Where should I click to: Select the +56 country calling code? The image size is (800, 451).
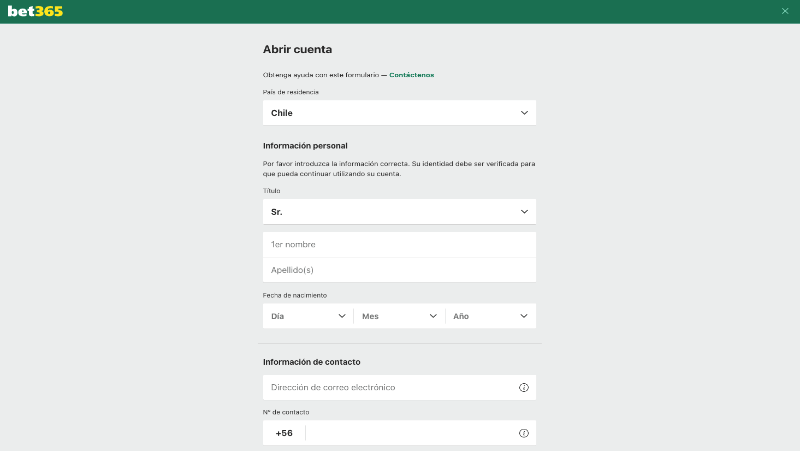pos(284,433)
